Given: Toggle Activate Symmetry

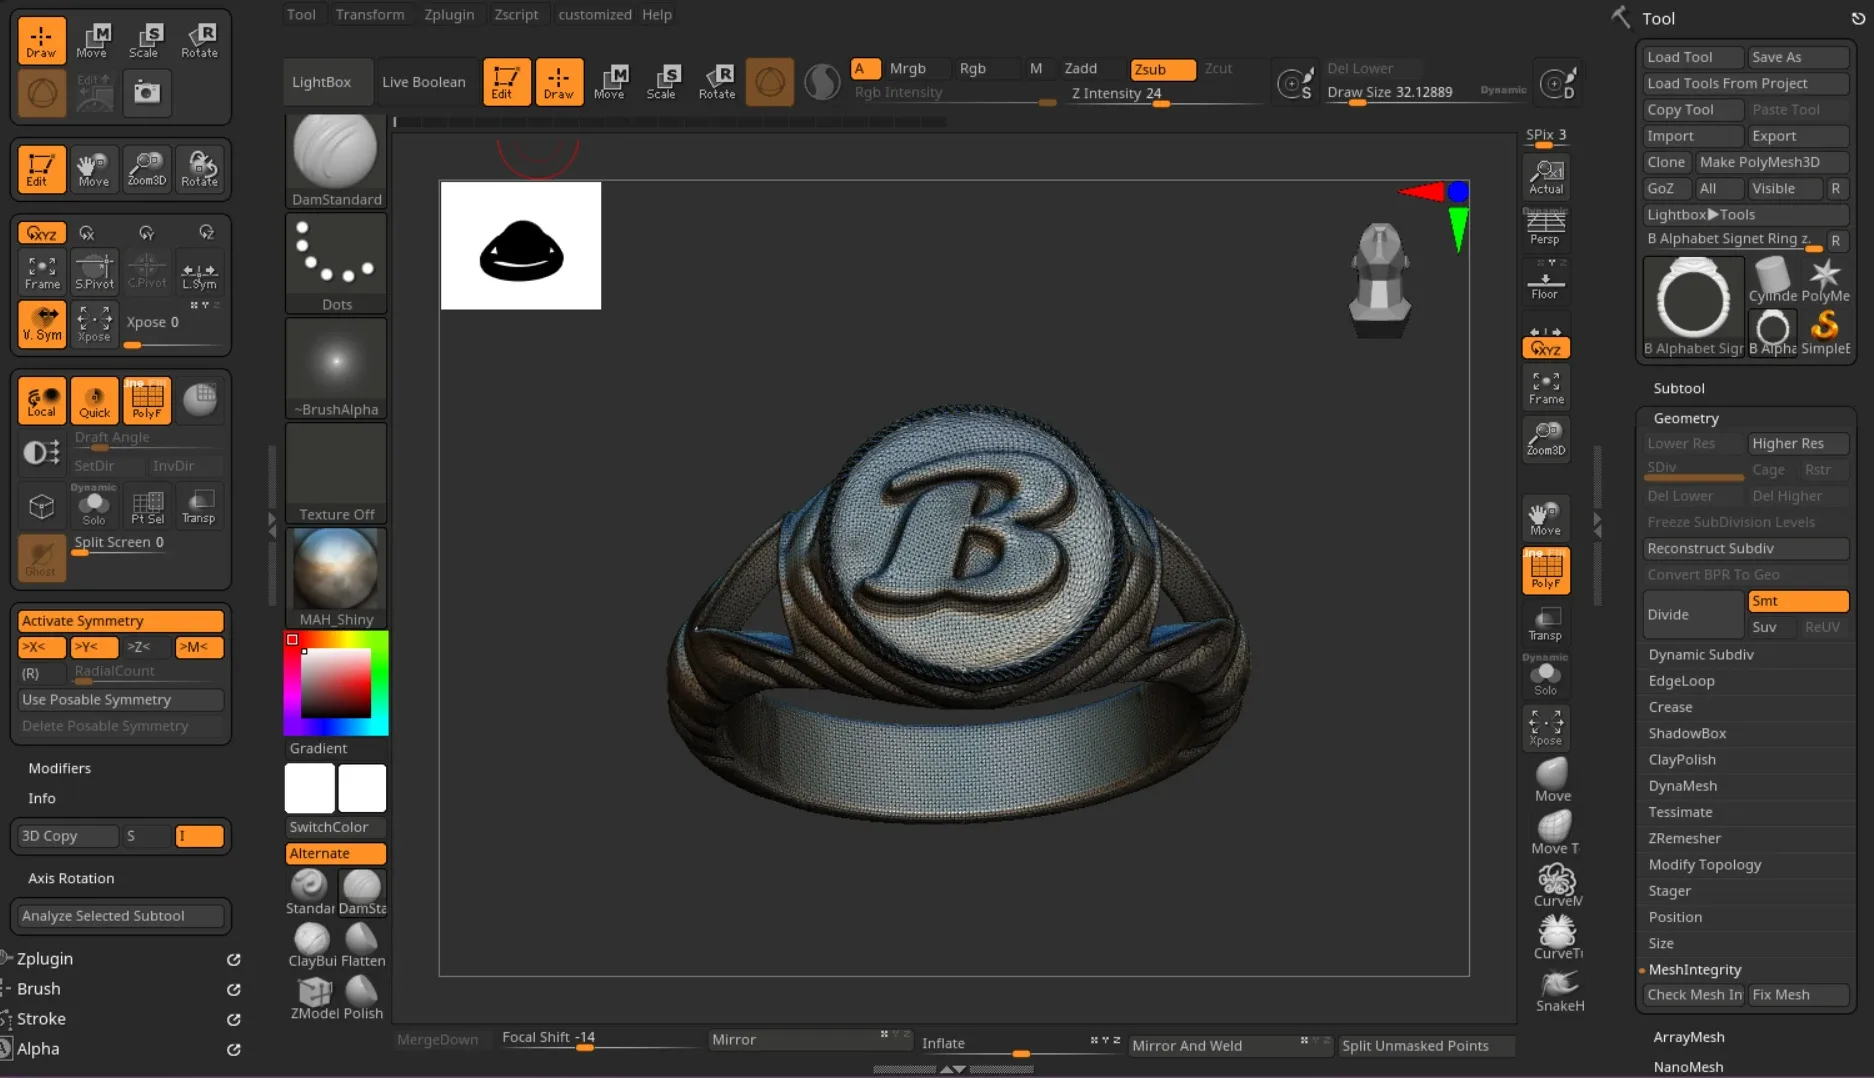Looking at the screenshot, I should click(120, 620).
